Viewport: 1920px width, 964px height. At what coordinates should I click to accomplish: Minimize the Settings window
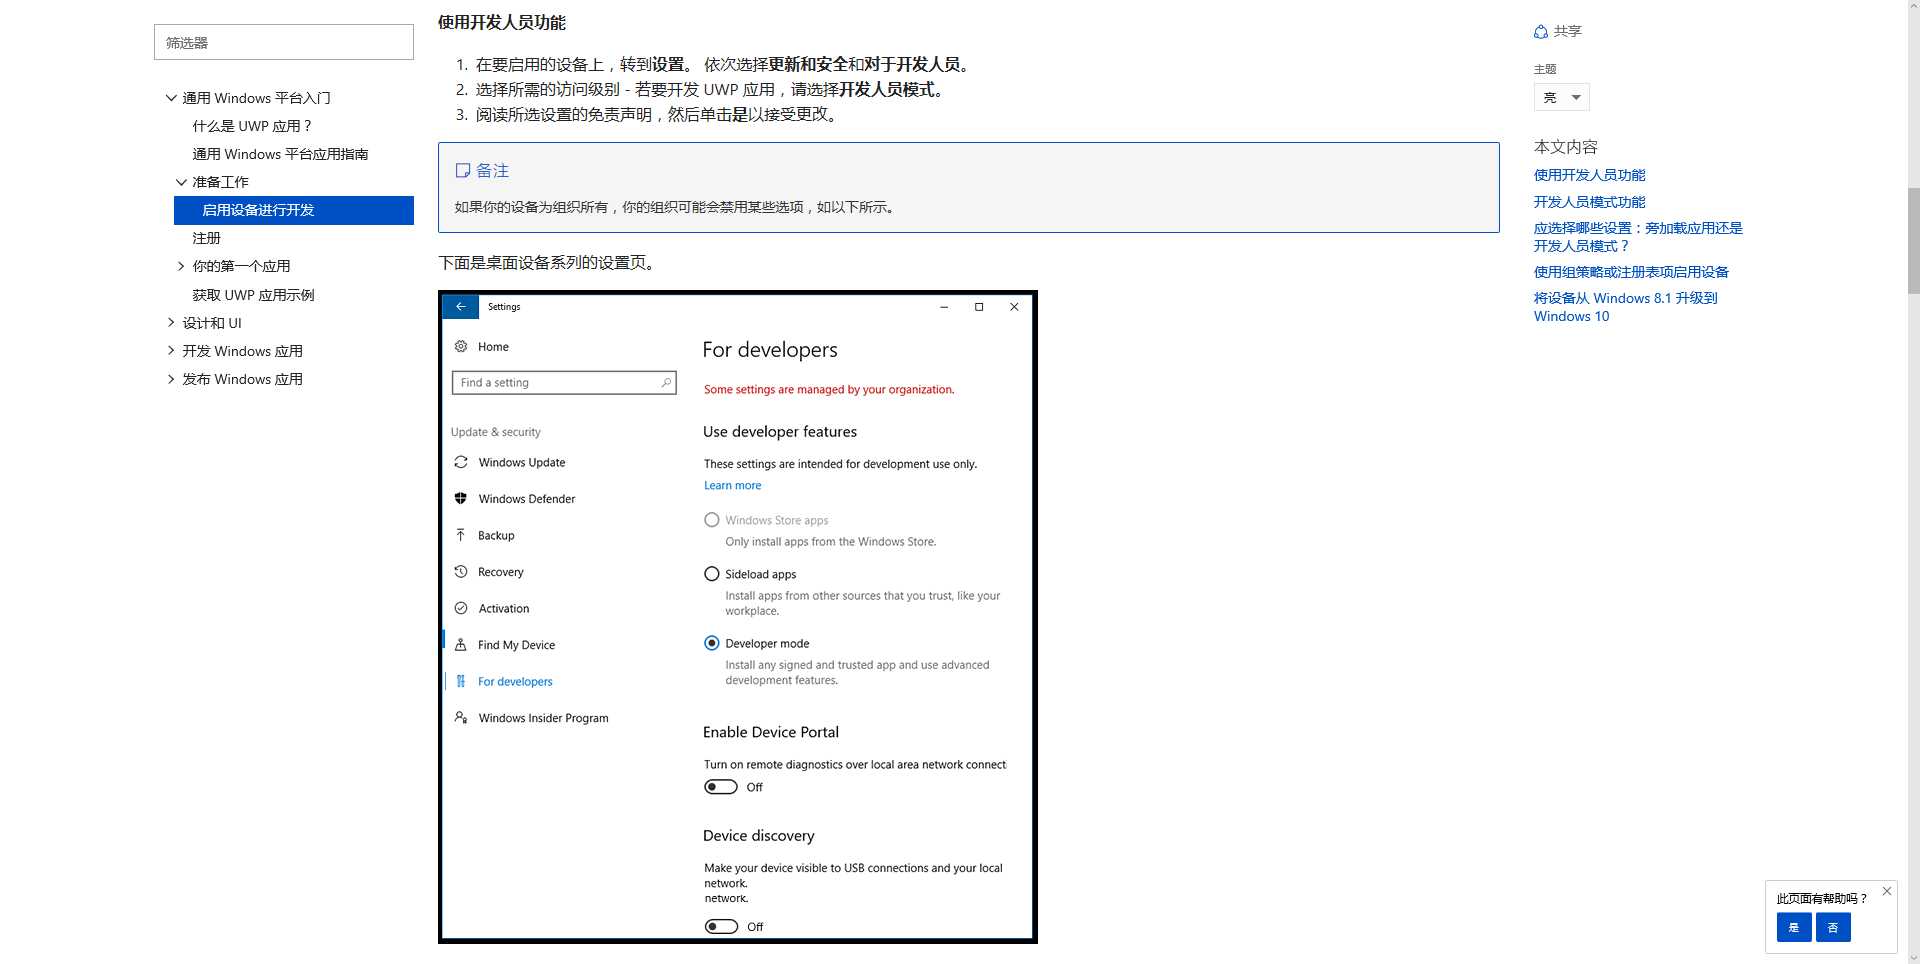point(944,307)
